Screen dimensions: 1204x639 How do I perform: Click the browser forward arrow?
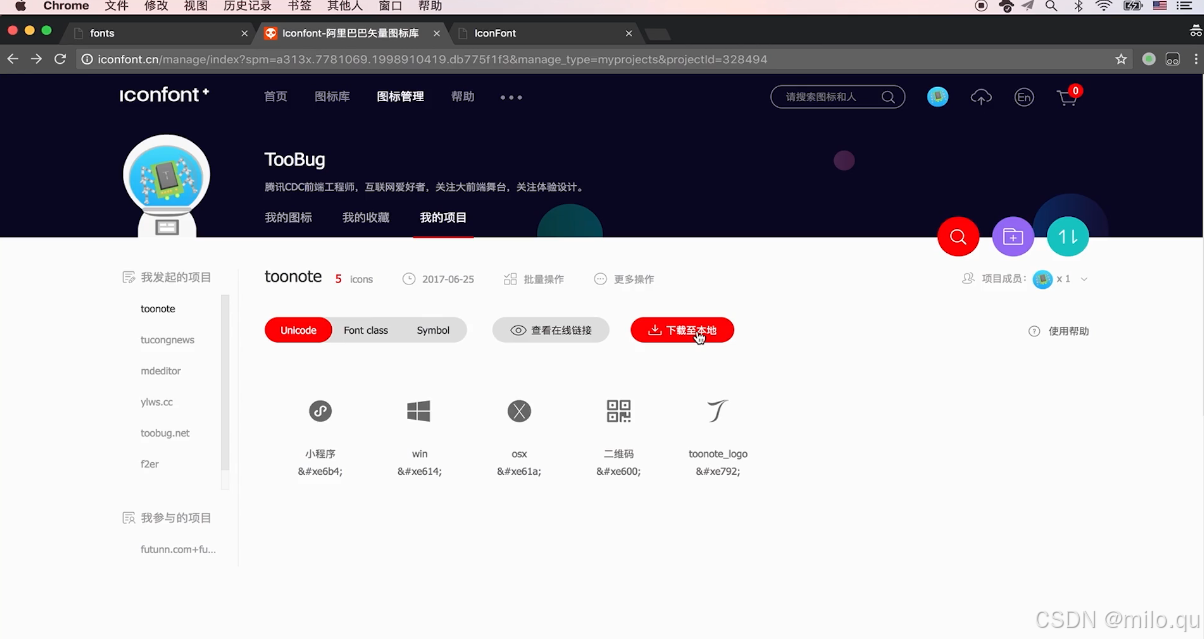[x=36, y=59]
